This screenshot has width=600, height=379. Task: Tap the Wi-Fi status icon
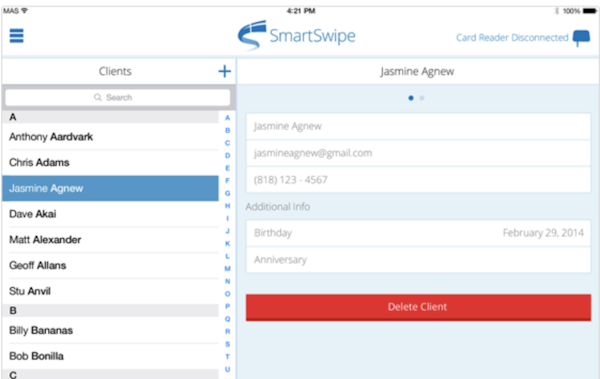[x=24, y=11]
